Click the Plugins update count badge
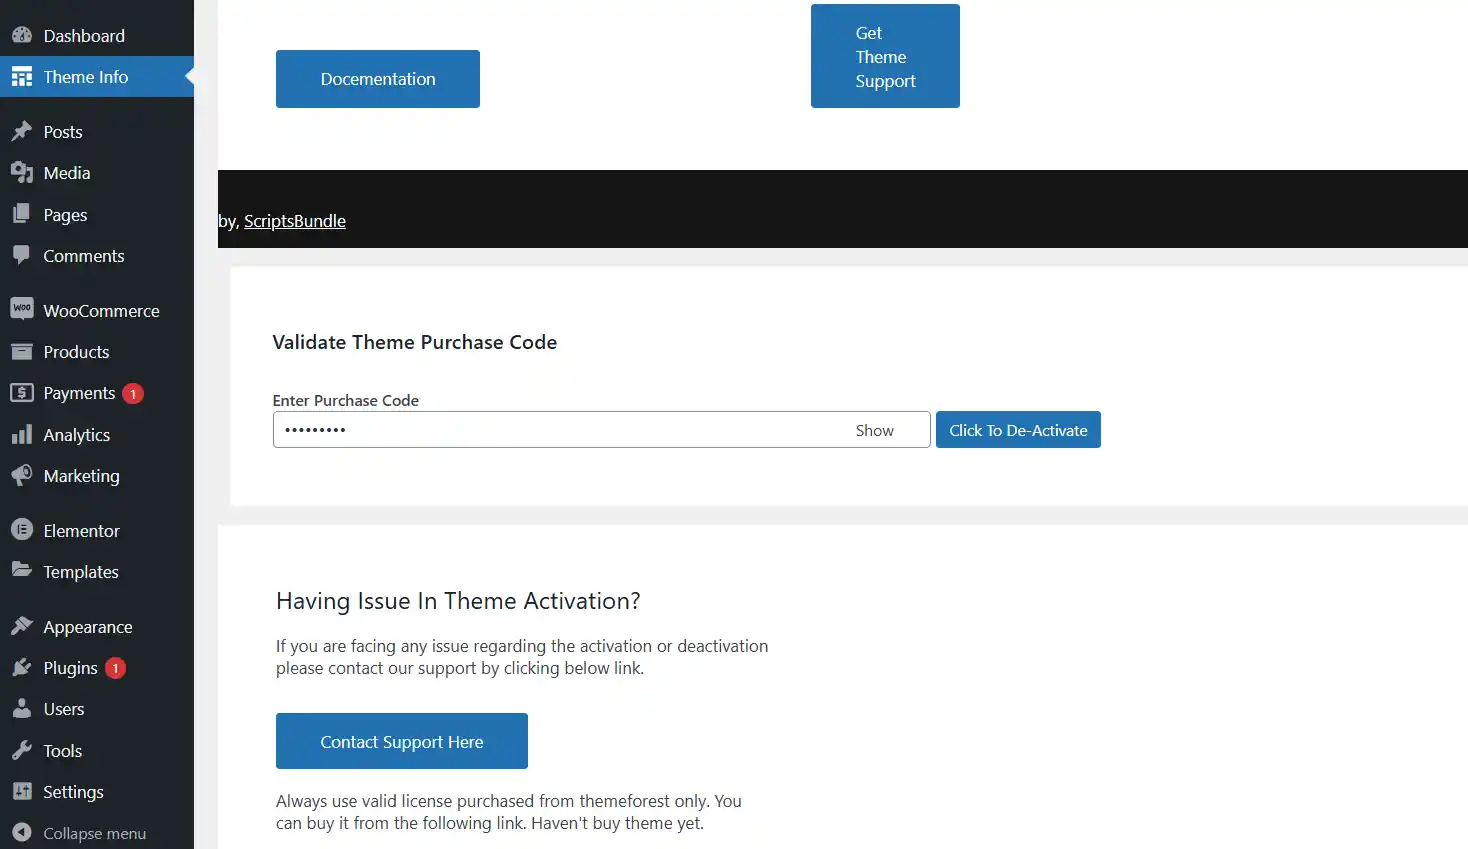The width and height of the screenshot is (1468, 849). click(116, 668)
